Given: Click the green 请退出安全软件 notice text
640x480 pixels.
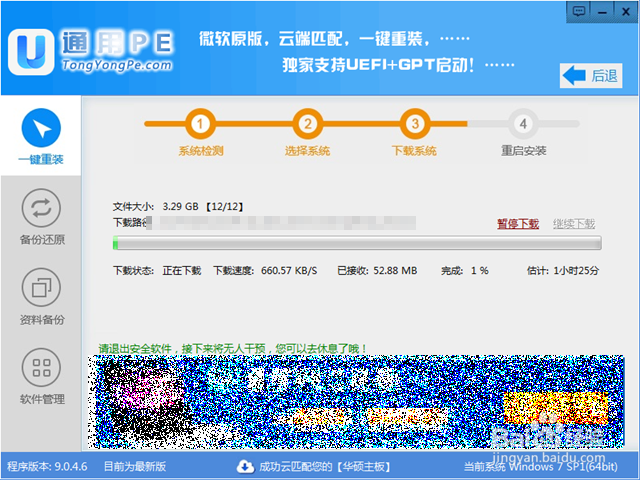Looking at the screenshot, I should 233,349.
